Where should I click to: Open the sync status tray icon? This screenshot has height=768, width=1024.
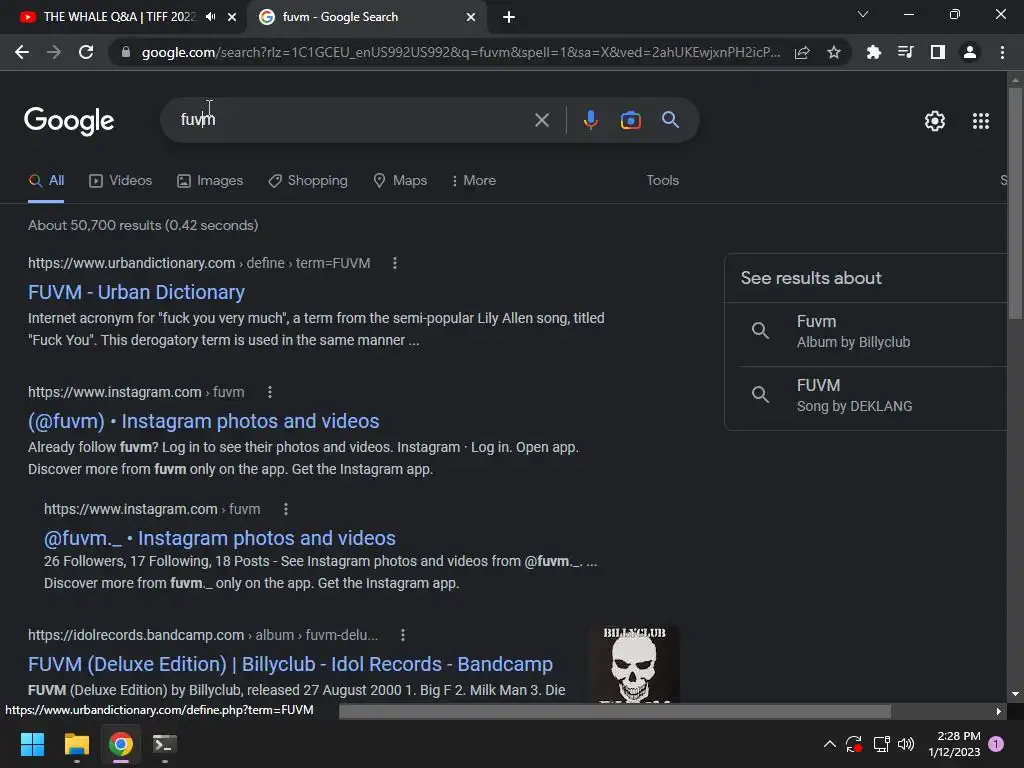854,744
